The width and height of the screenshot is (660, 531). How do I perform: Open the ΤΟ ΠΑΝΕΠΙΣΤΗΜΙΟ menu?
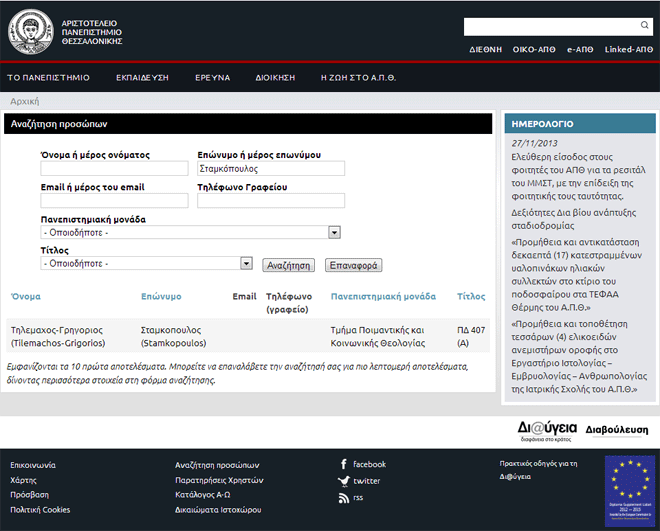49,77
